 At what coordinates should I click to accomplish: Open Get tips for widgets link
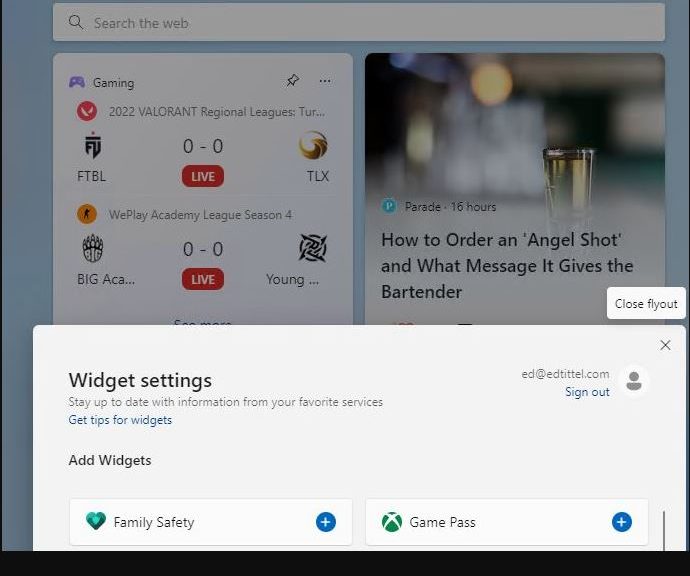click(120, 420)
